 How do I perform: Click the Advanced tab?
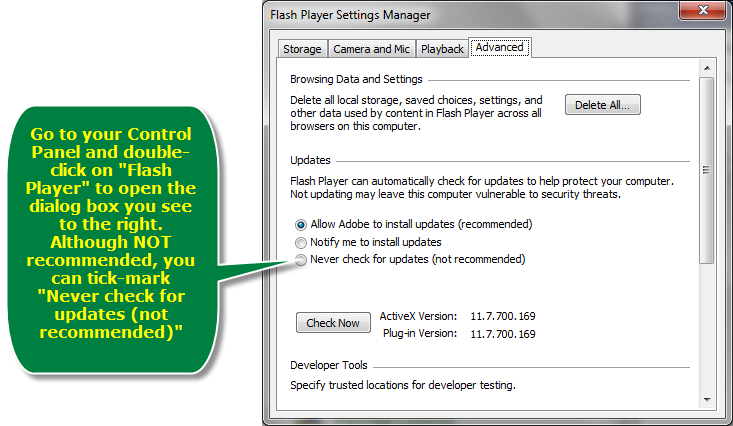pos(500,48)
